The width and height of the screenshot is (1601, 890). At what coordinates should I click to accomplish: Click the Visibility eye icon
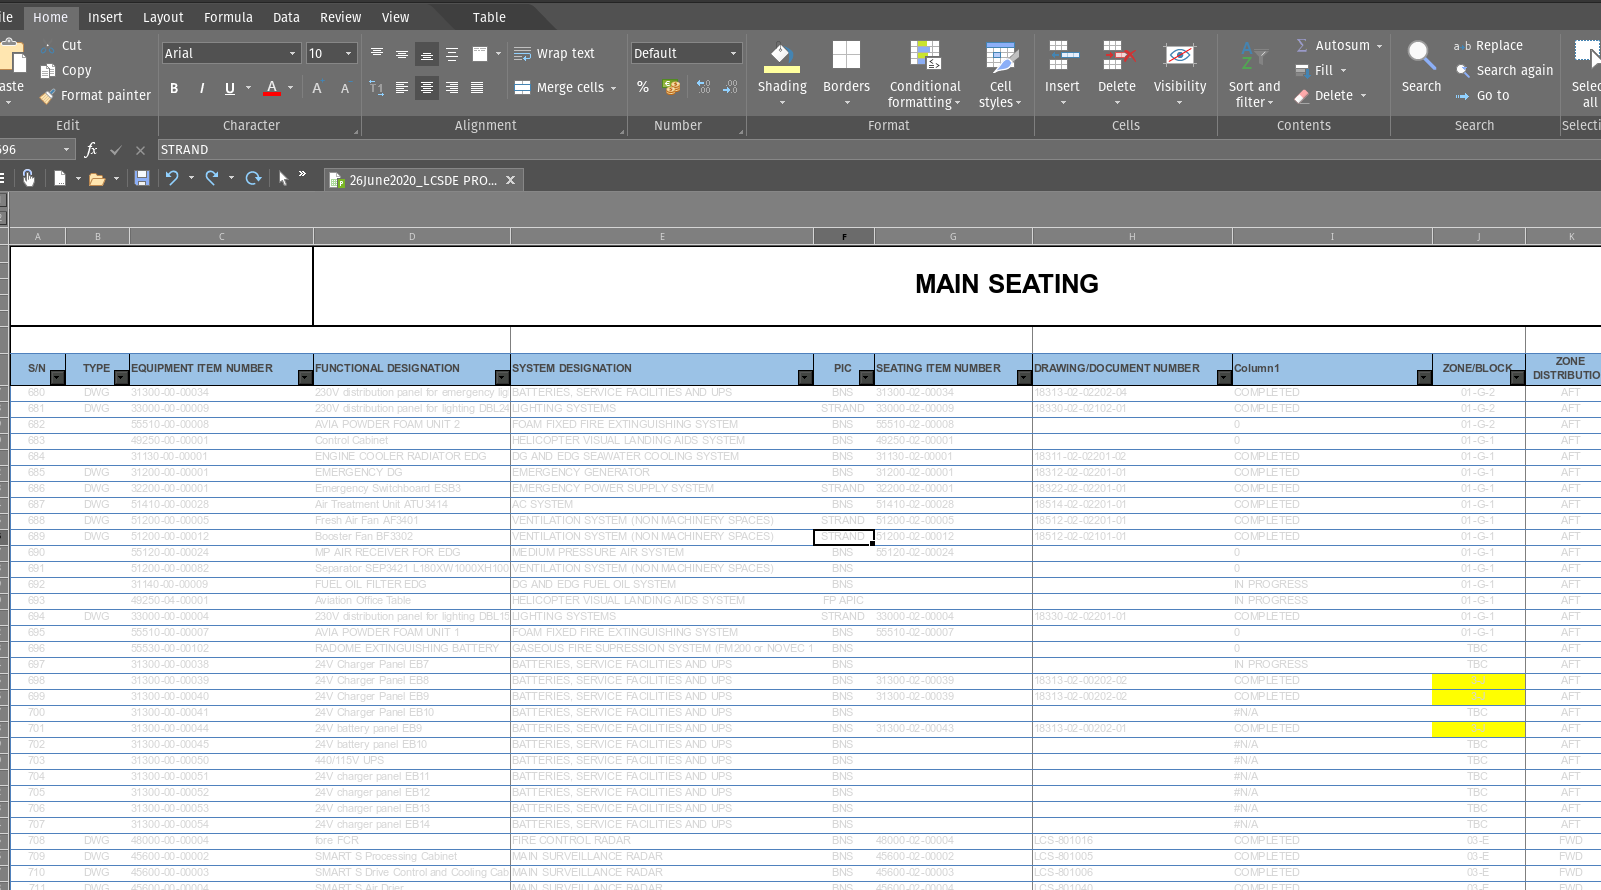1179,58
